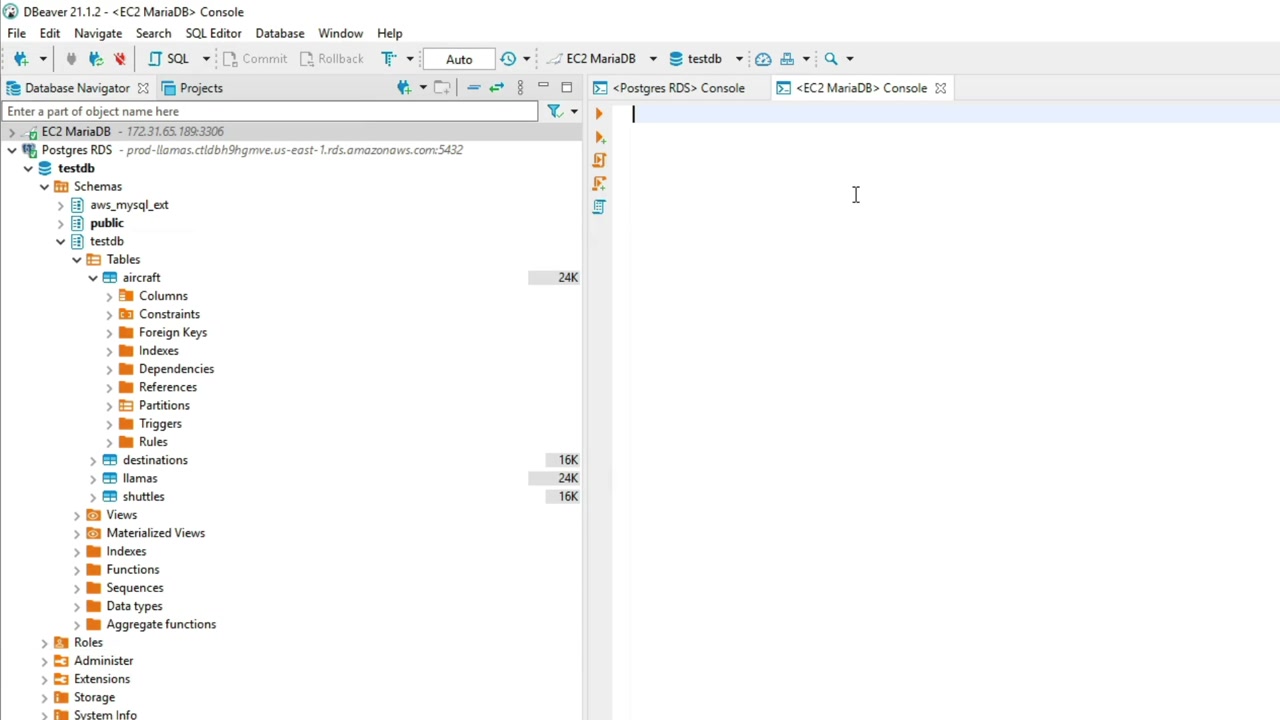Select the Indexes folder under aircraft
1280x720 pixels.
tap(159, 351)
